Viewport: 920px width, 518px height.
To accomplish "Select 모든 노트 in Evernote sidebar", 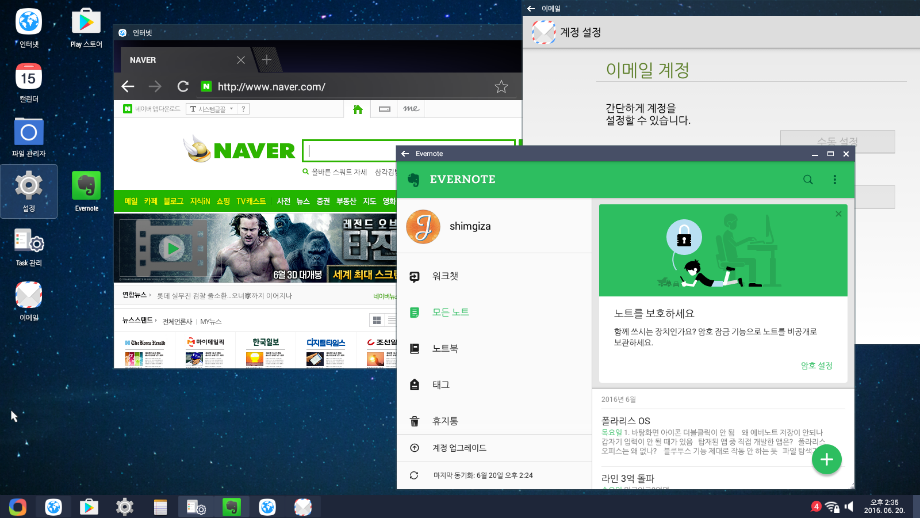I will tap(494, 313).
